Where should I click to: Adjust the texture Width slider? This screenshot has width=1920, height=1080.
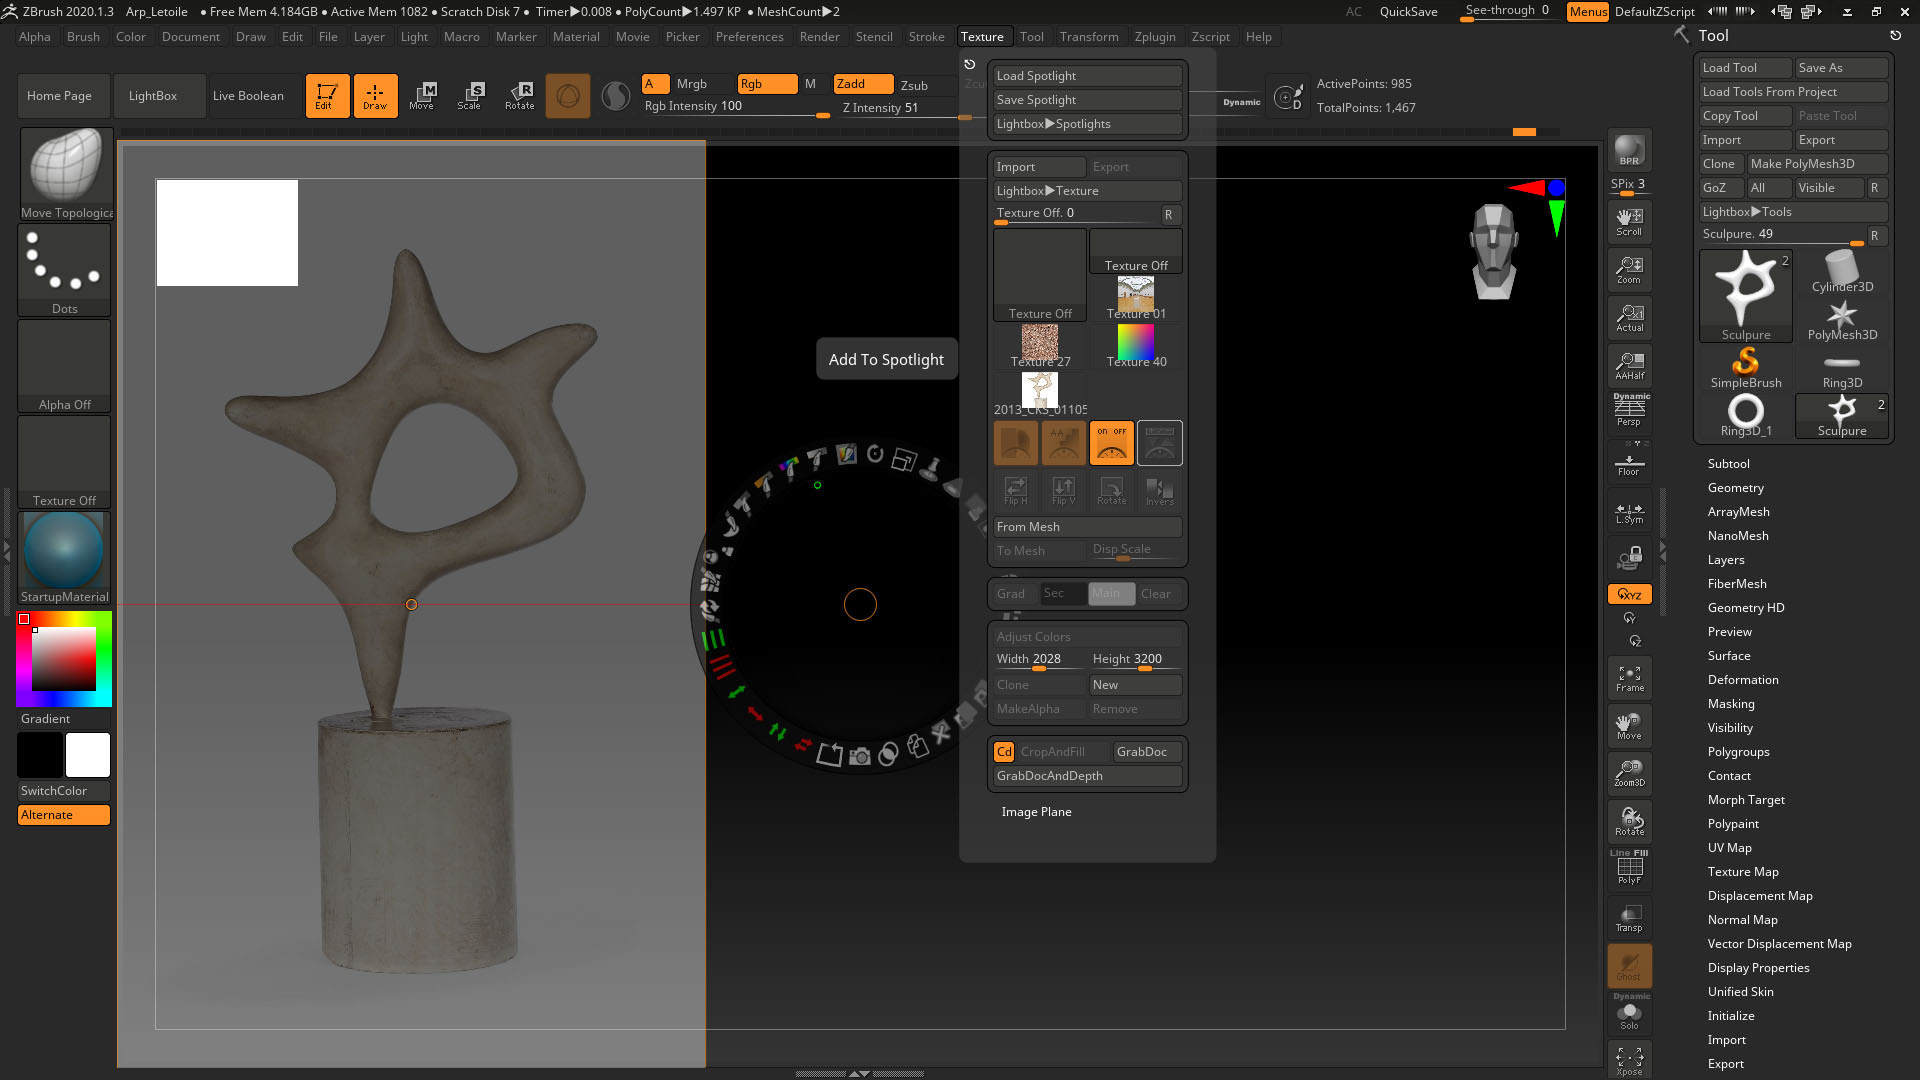[1038, 660]
